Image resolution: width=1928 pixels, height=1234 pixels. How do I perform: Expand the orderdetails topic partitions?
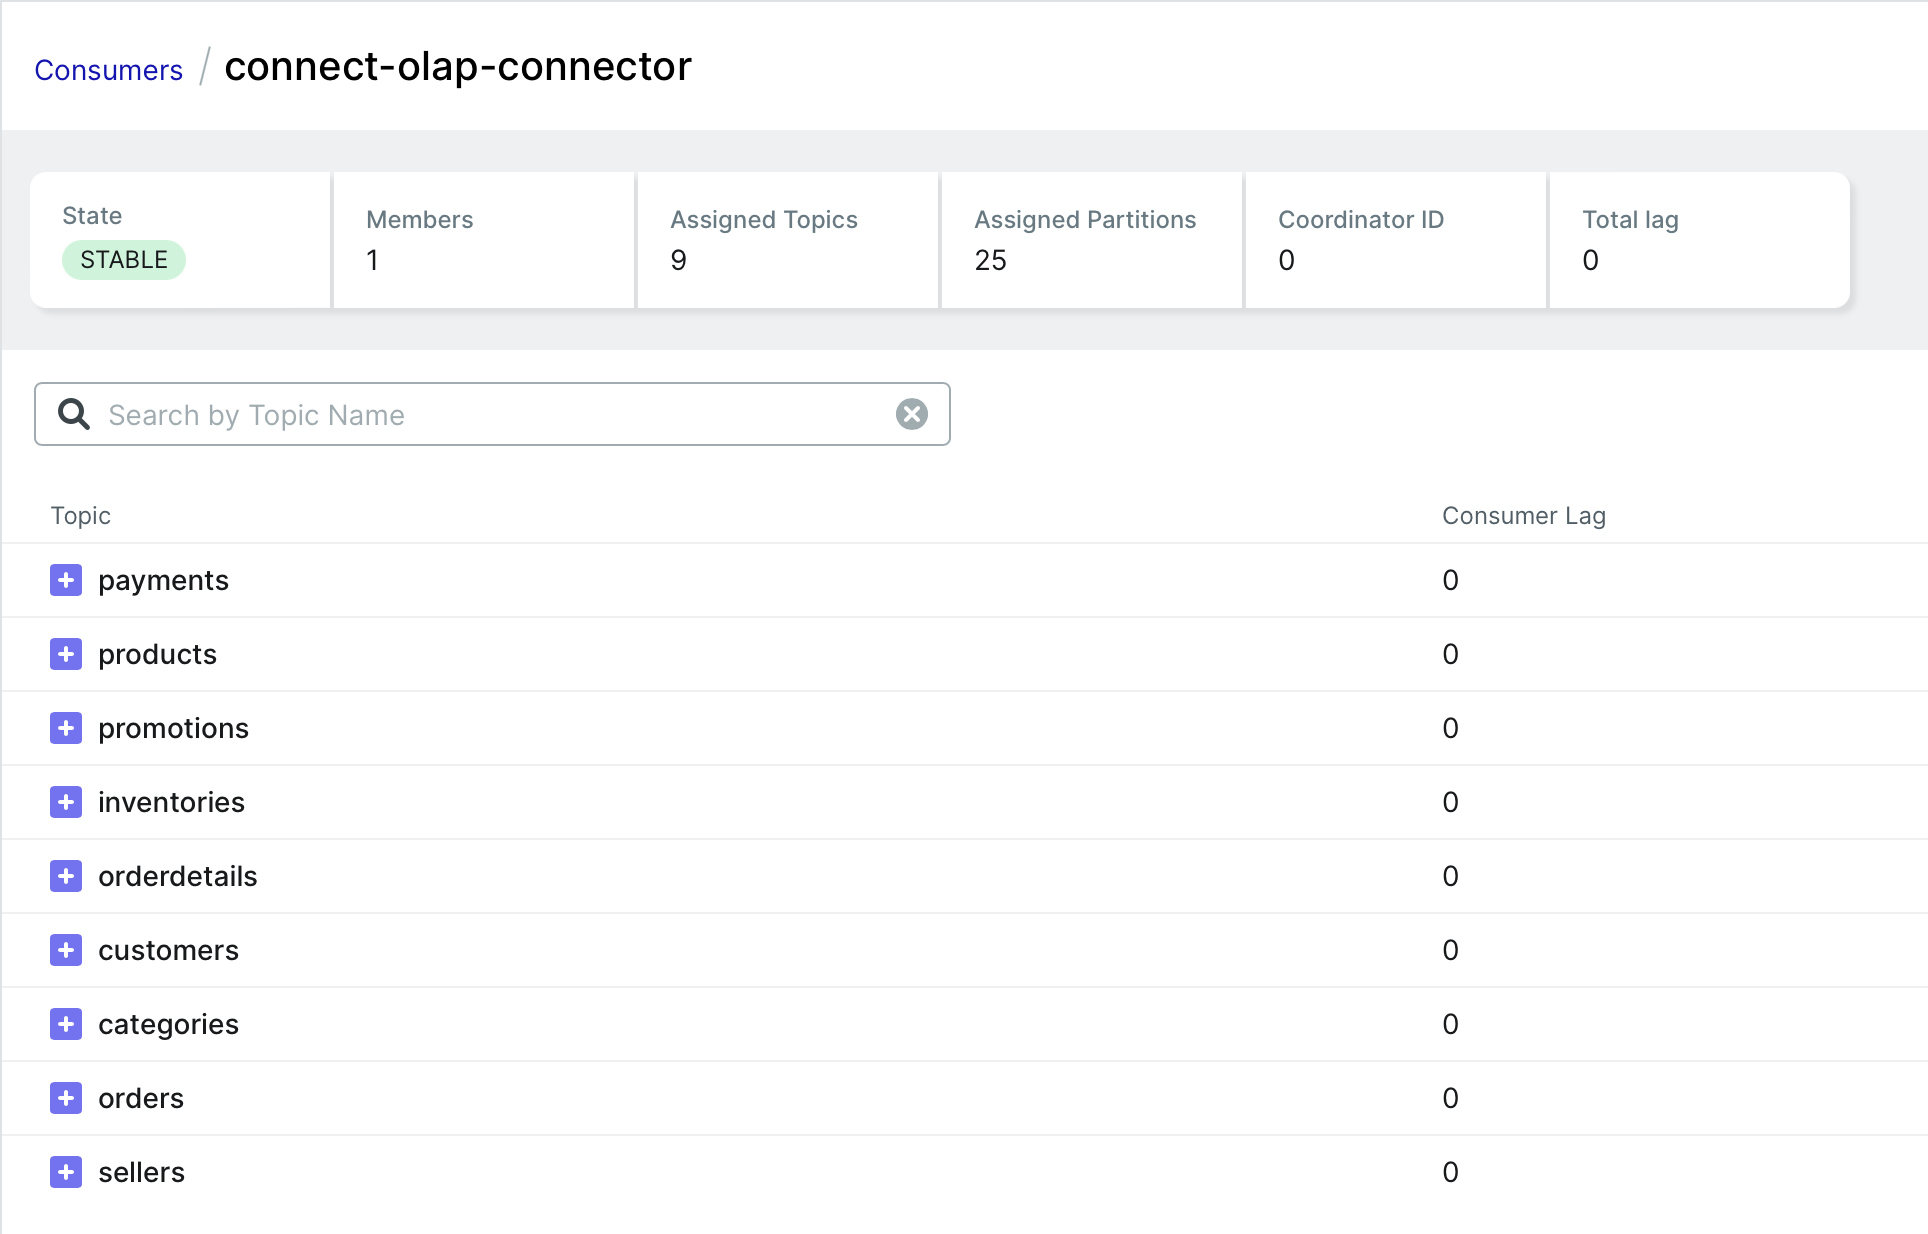(66, 876)
